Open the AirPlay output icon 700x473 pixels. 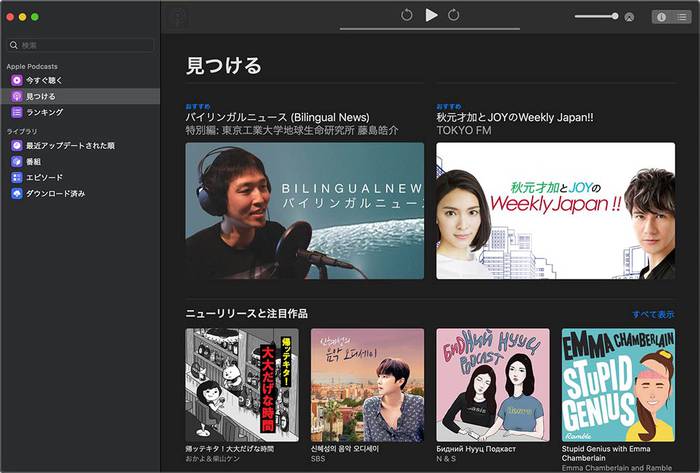629,17
